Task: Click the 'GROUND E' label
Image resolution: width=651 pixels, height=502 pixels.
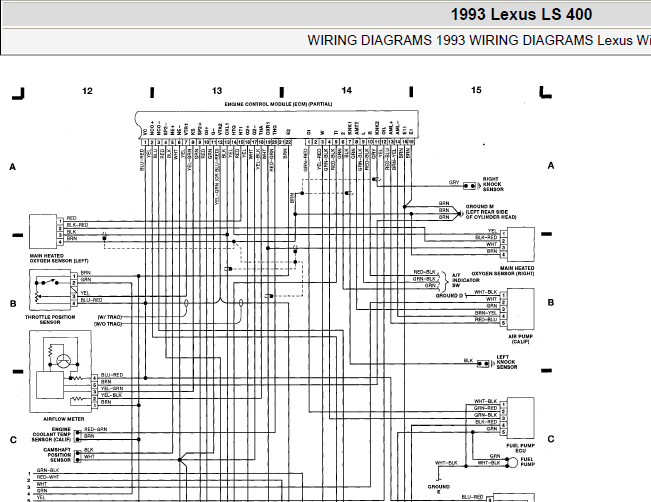Action: (x=438, y=489)
